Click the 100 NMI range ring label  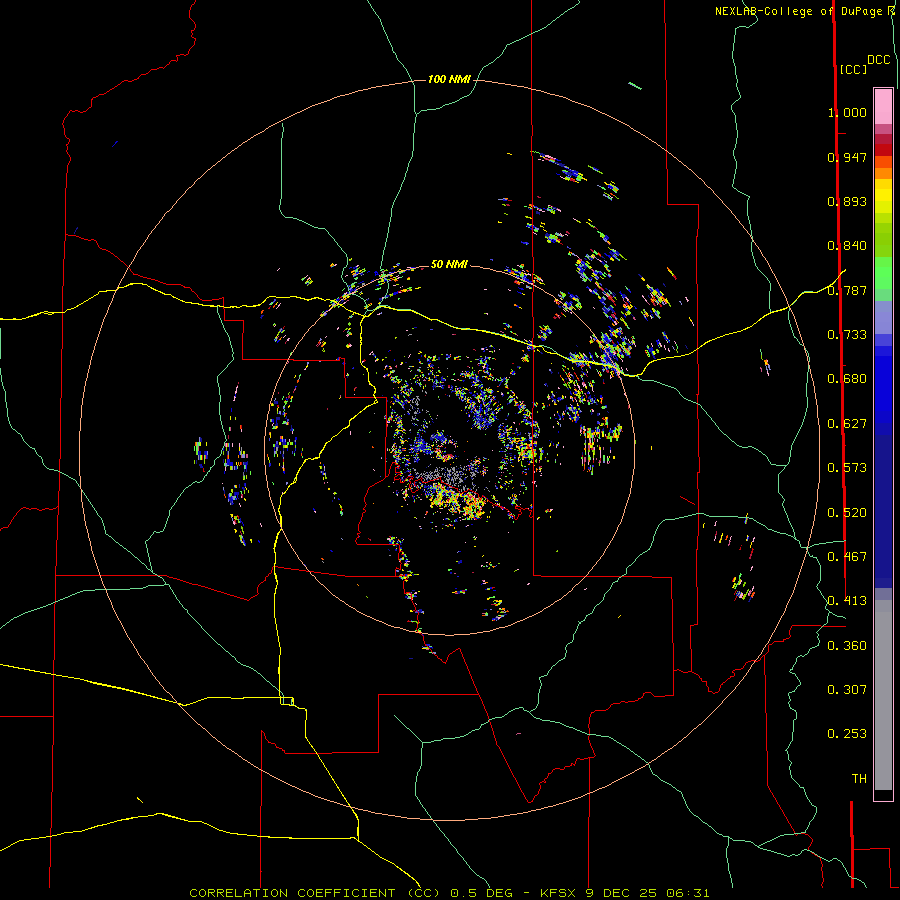click(x=449, y=79)
